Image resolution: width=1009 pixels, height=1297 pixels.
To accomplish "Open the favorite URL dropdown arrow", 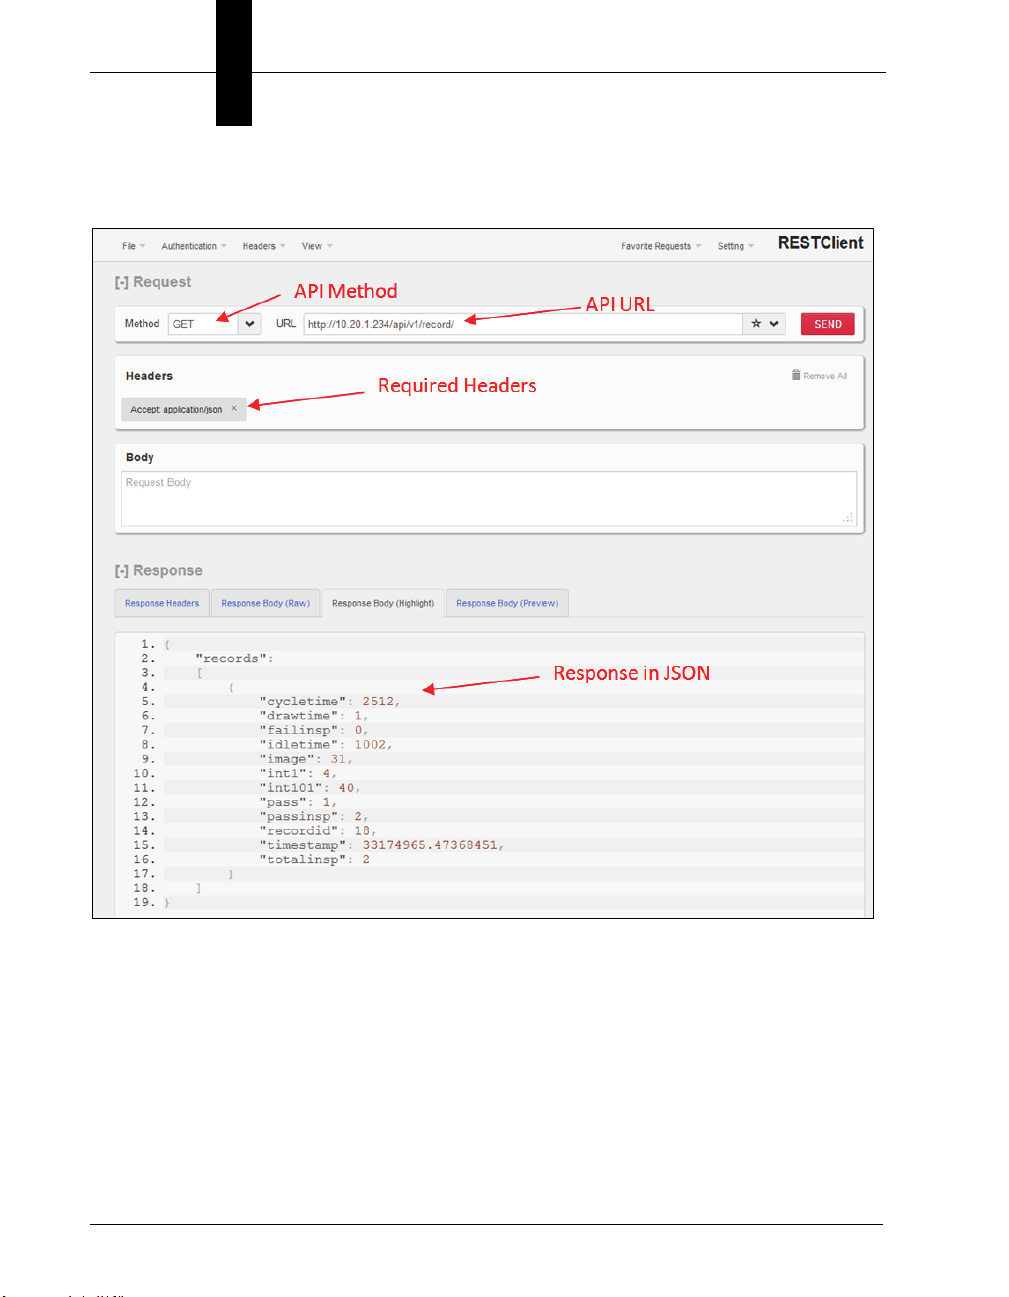I will click(774, 324).
